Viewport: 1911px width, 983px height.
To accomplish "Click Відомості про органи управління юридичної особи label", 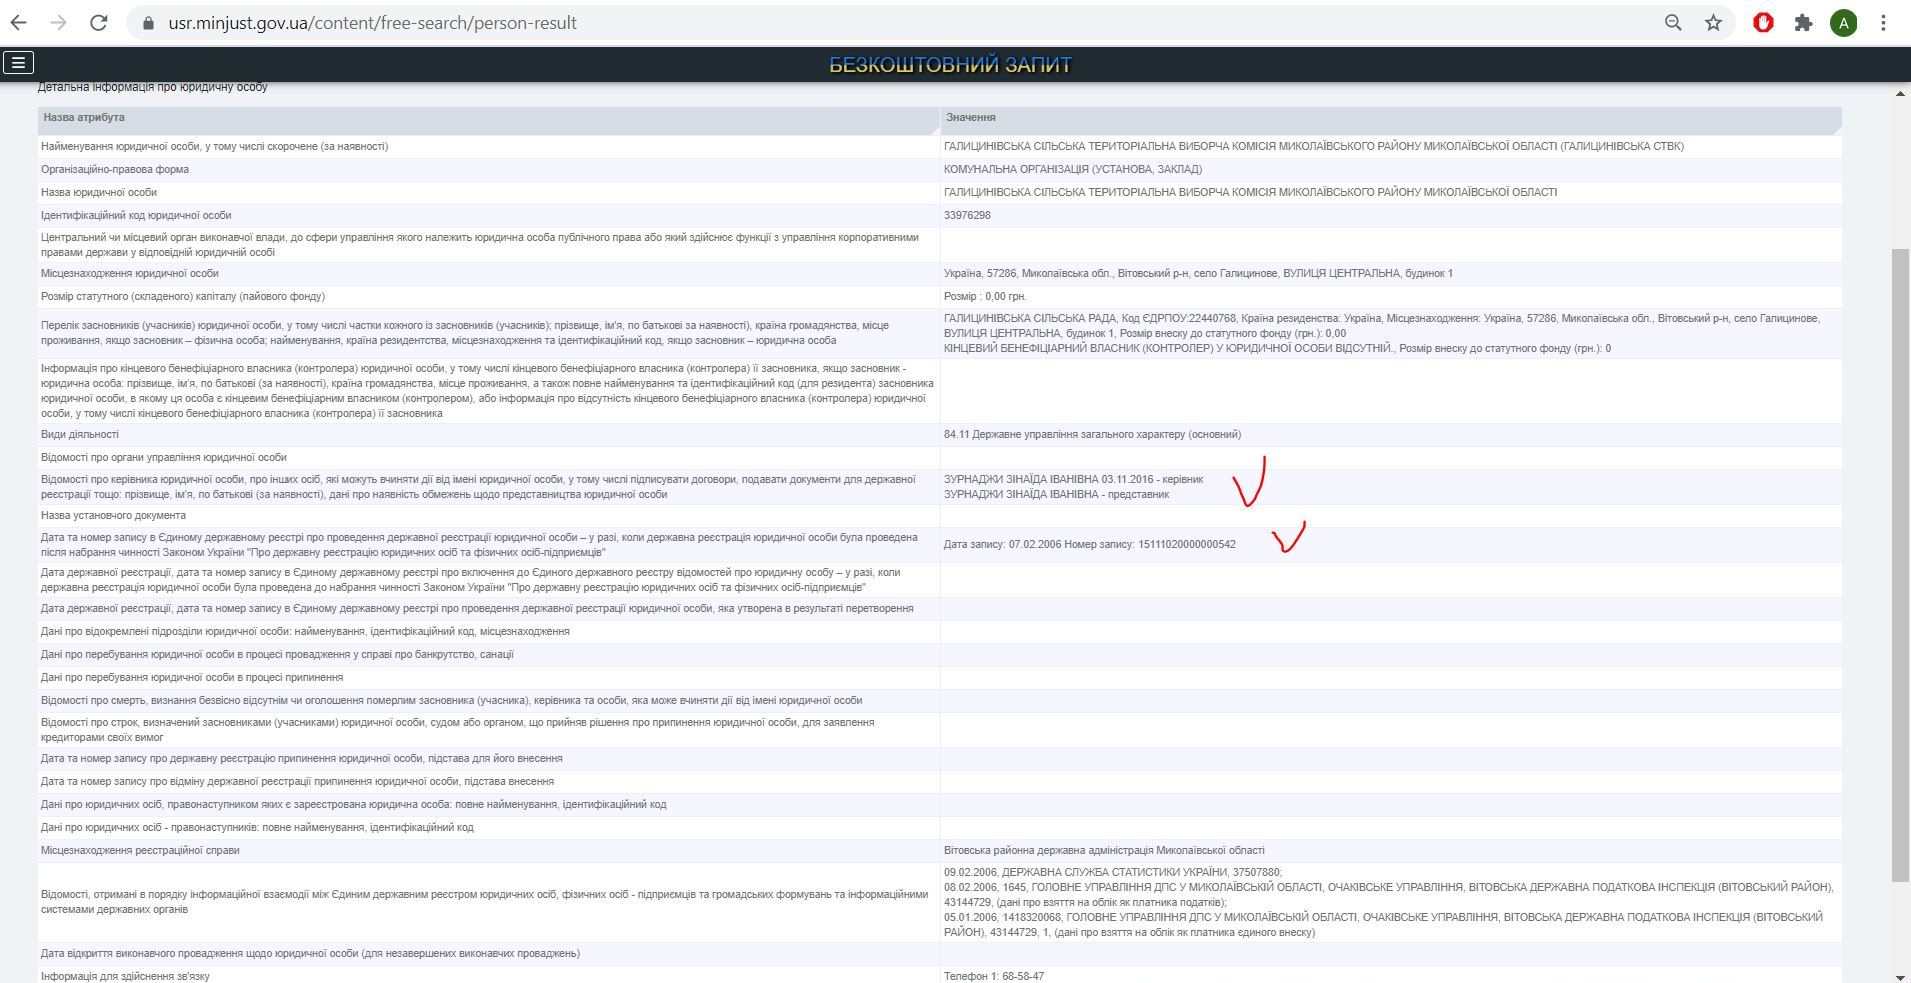I will pos(163,457).
